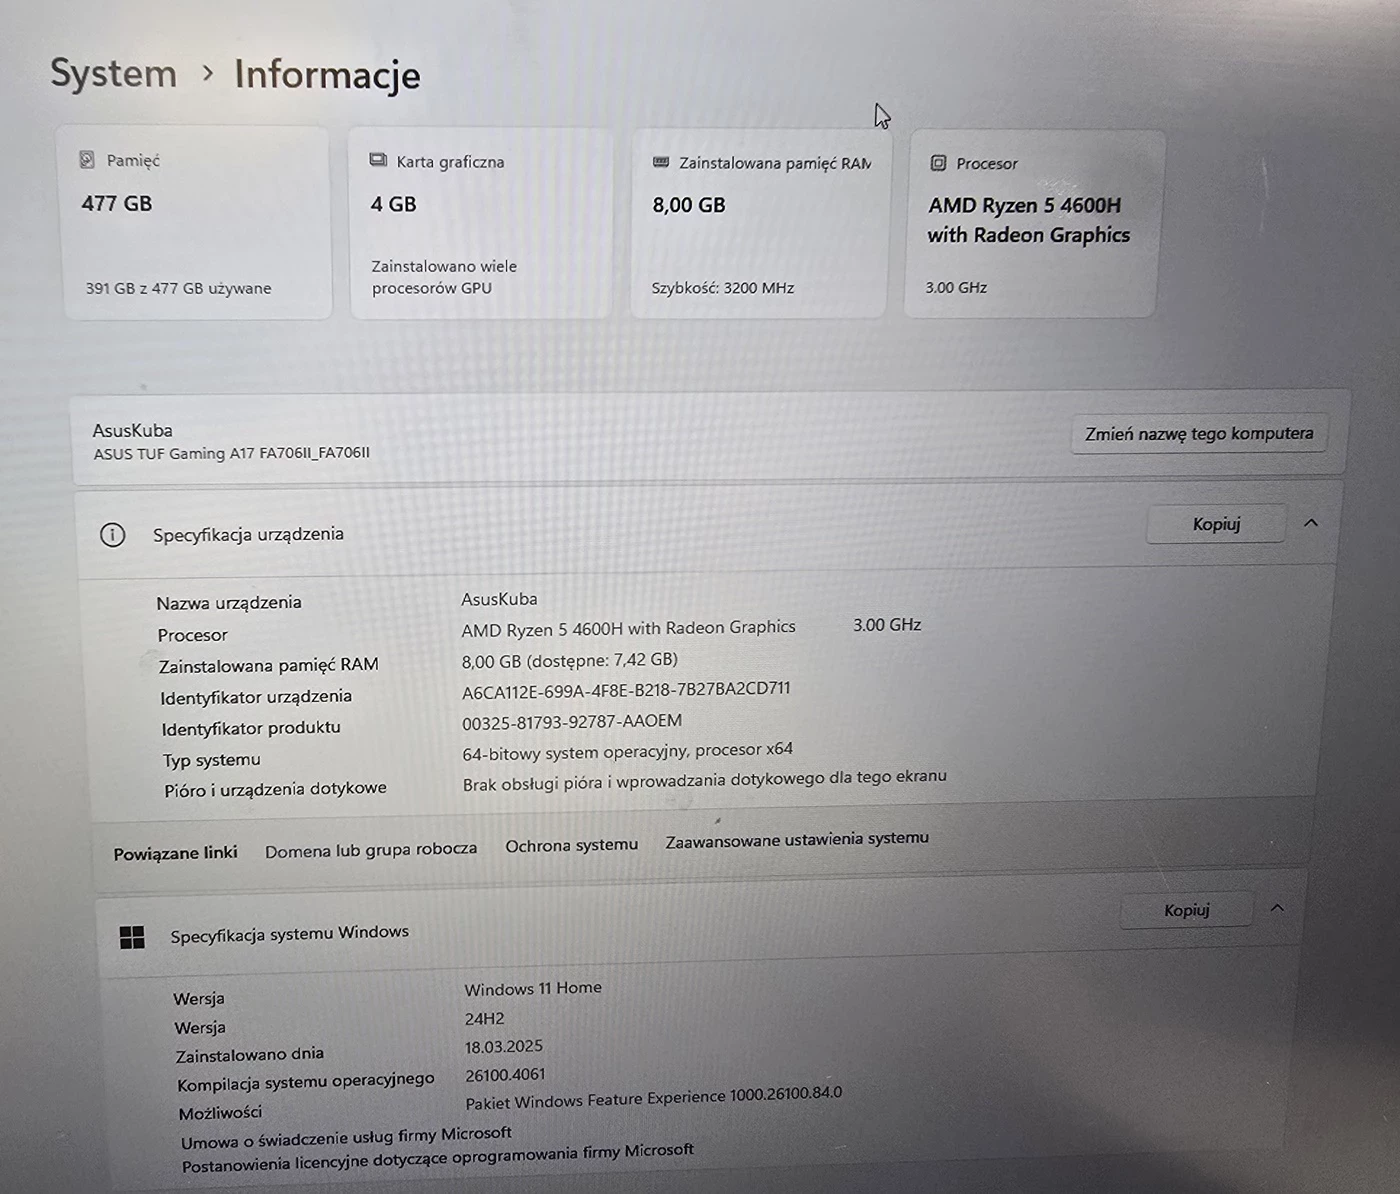Click Zainstalowano wiele procesorów GPU text
1400x1194 pixels.
(444, 277)
